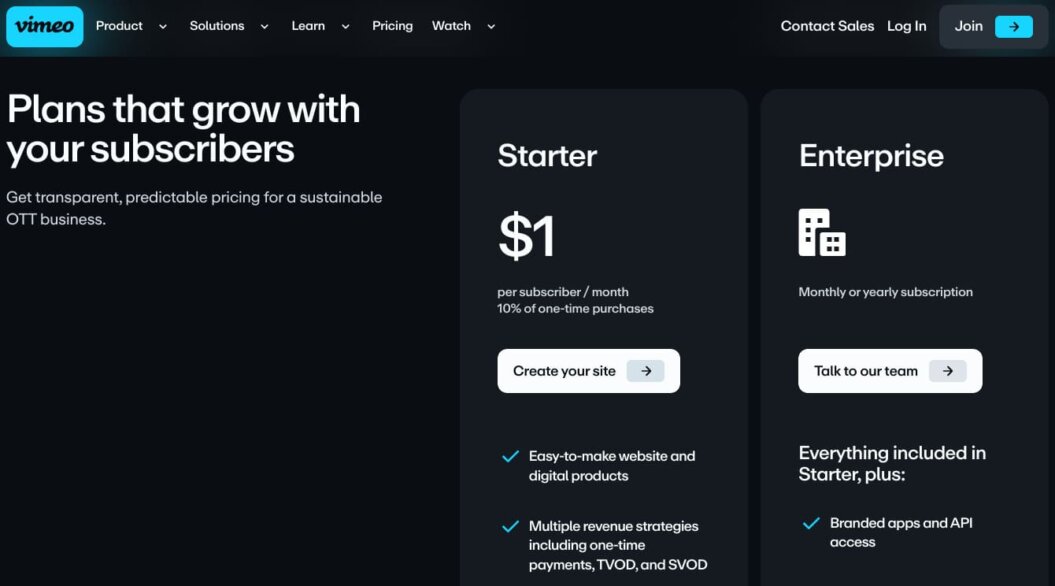Click the checkmark beside Multiple revenue strategies
Viewport: 1055px width, 586px height.
[x=510, y=525]
